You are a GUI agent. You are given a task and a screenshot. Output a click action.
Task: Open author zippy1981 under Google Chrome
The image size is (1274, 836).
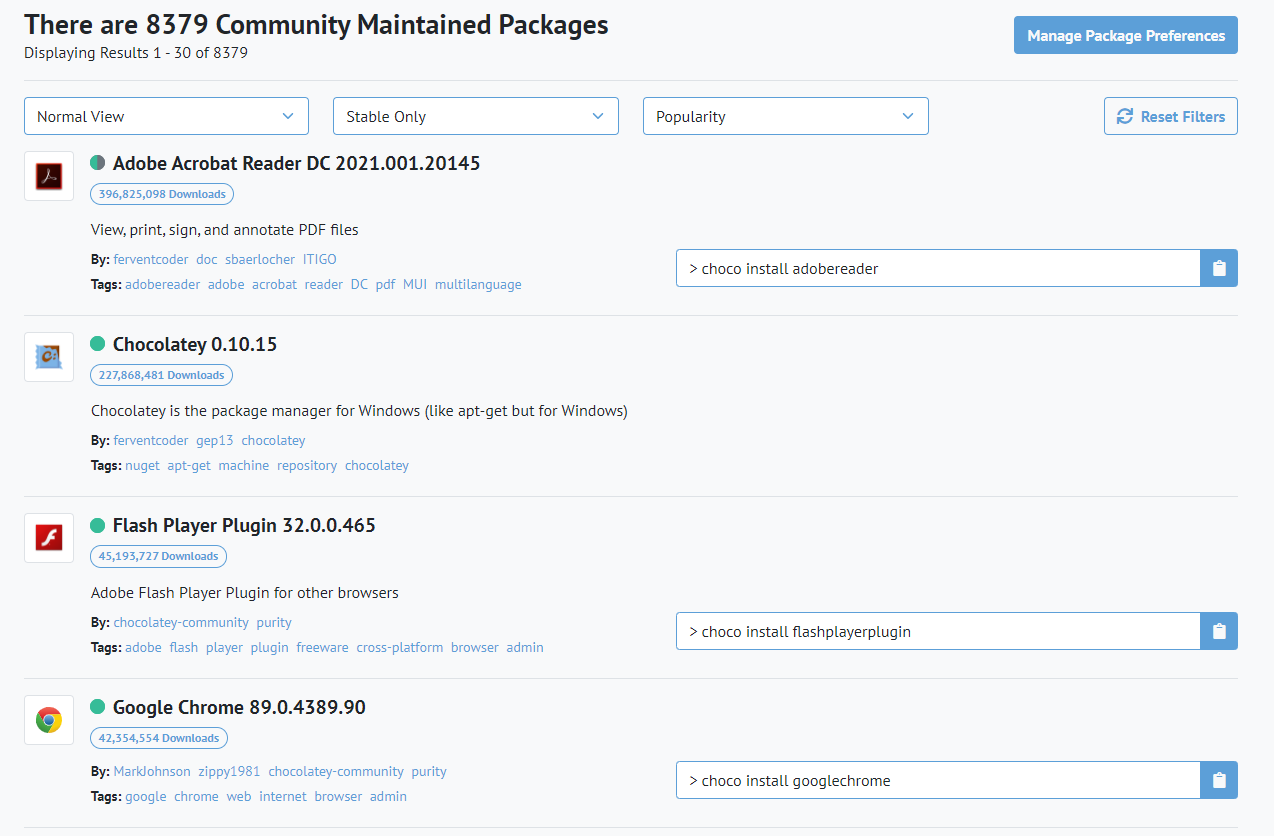tap(229, 771)
